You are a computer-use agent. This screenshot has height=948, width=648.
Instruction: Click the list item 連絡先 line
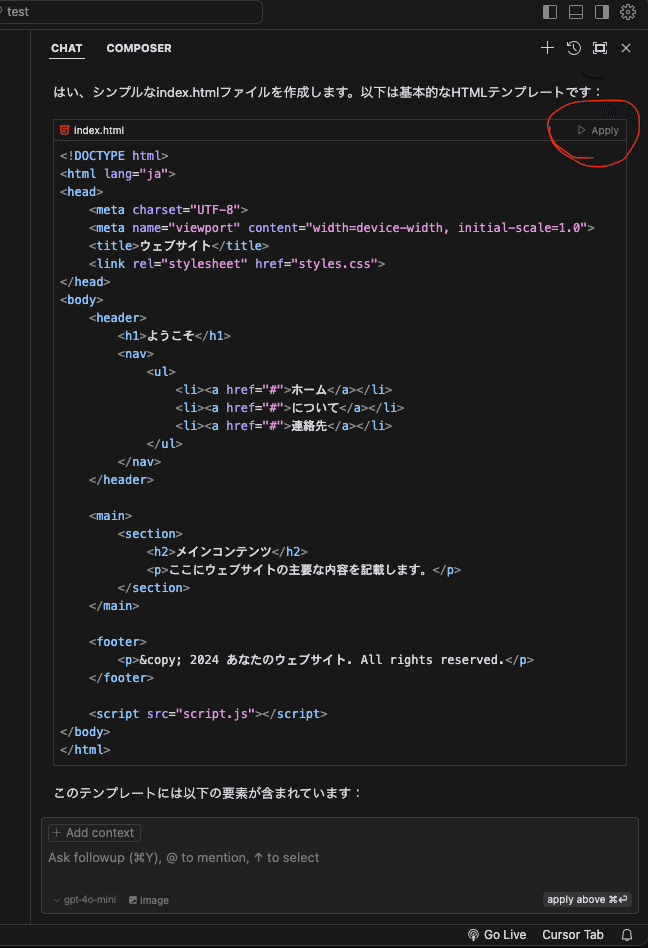click(x=284, y=426)
